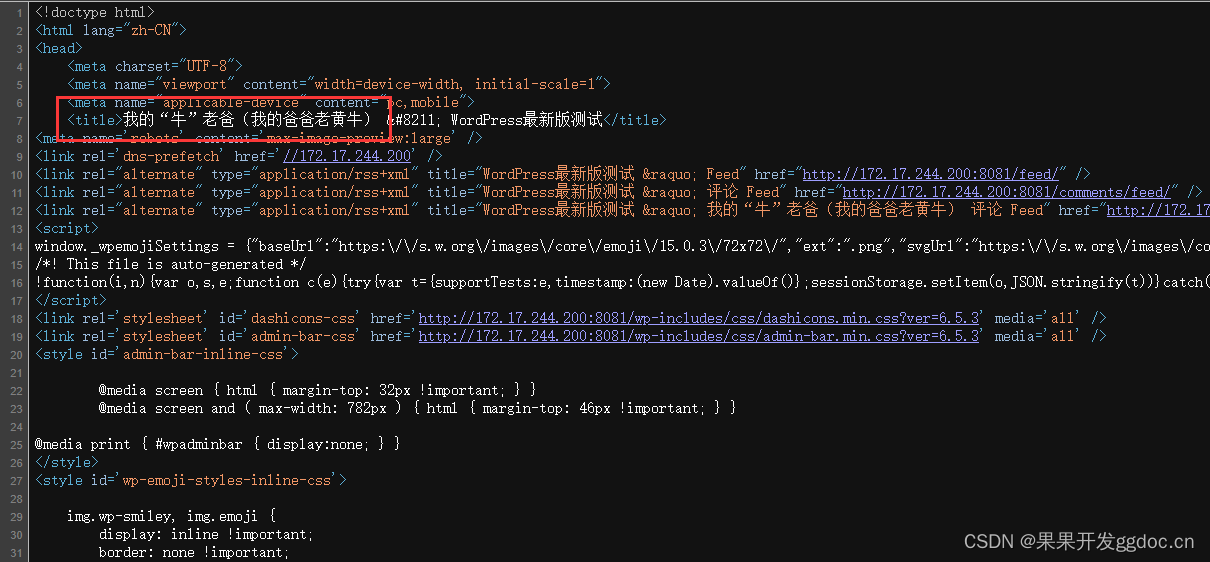Click line number 24 in the gutter
This screenshot has width=1210, height=562.
click(18, 426)
